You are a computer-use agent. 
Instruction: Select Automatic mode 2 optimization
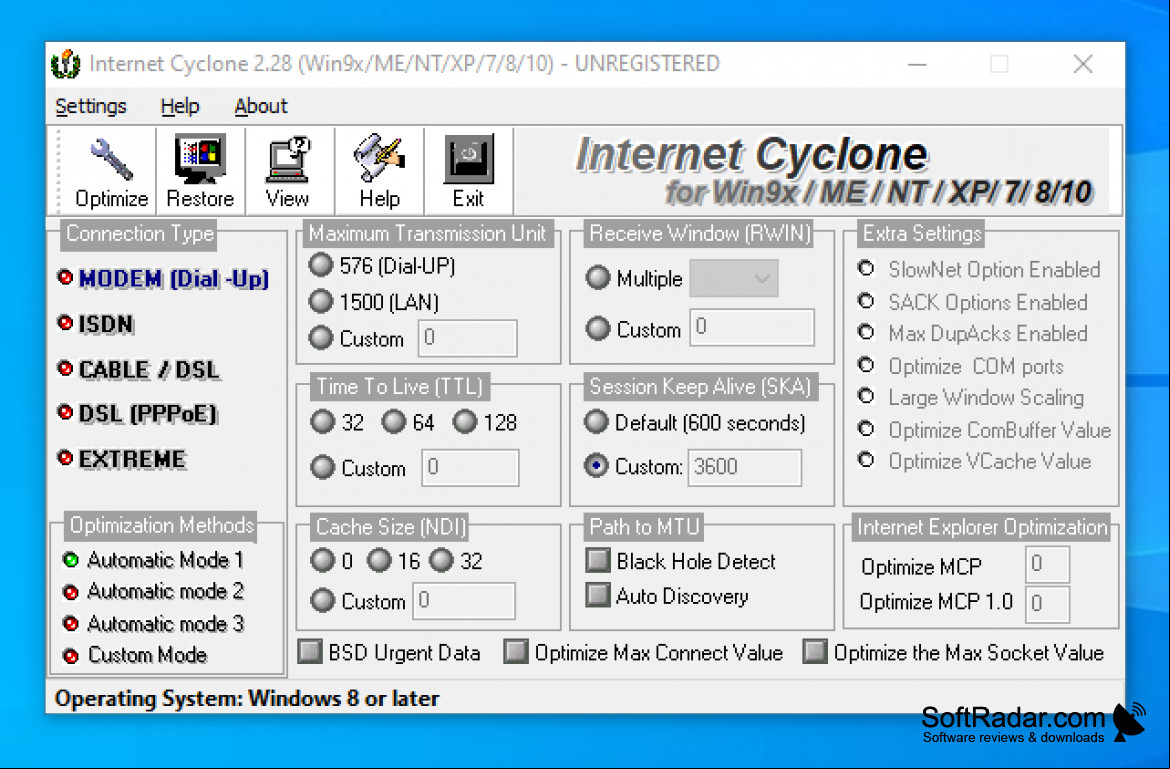tap(154, 591)
